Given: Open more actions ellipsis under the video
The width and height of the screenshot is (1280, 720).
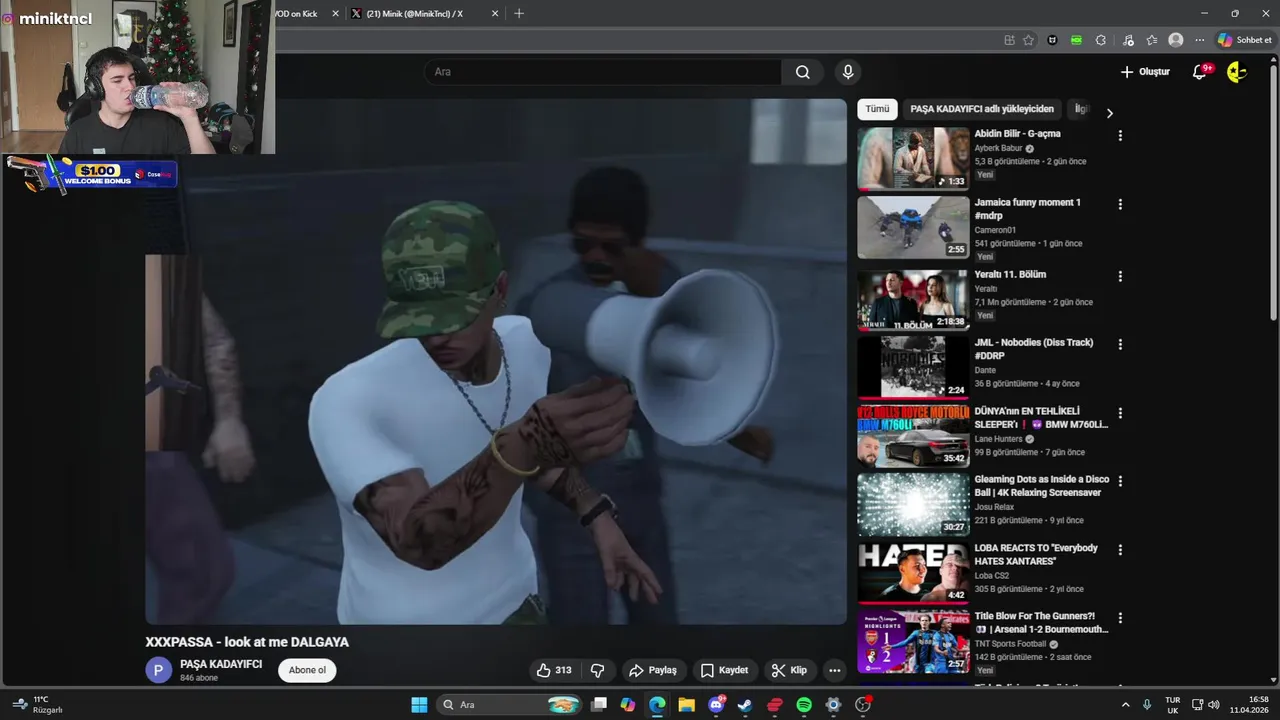Looking at the screenshot, I should coord(835,670).
